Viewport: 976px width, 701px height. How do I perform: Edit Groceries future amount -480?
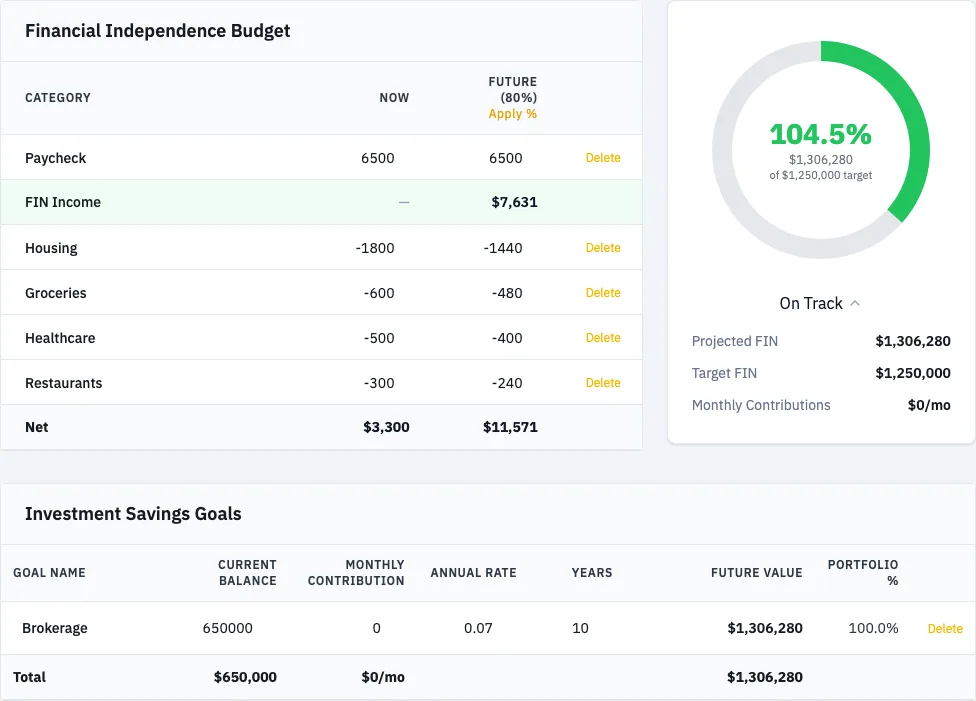tap(507, 293)
